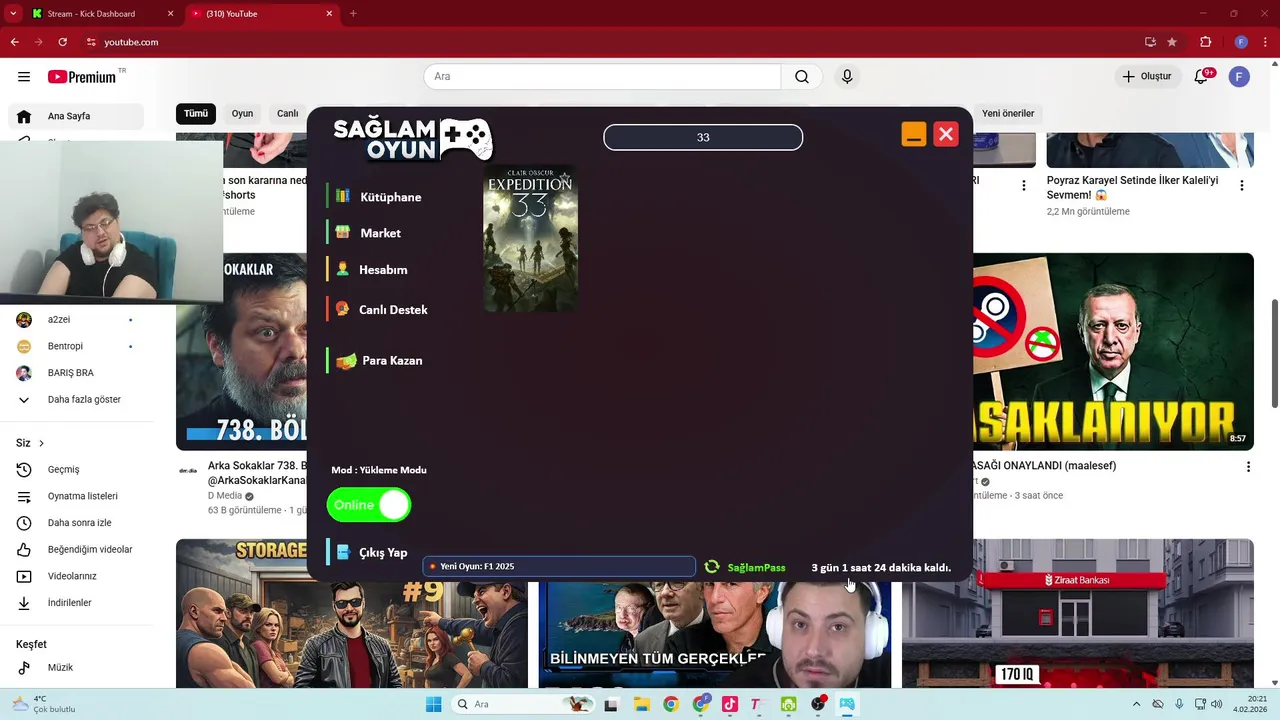
Task: Open options for AŞAĞI ONAYLANDI video
Action: coord(1248,467)
